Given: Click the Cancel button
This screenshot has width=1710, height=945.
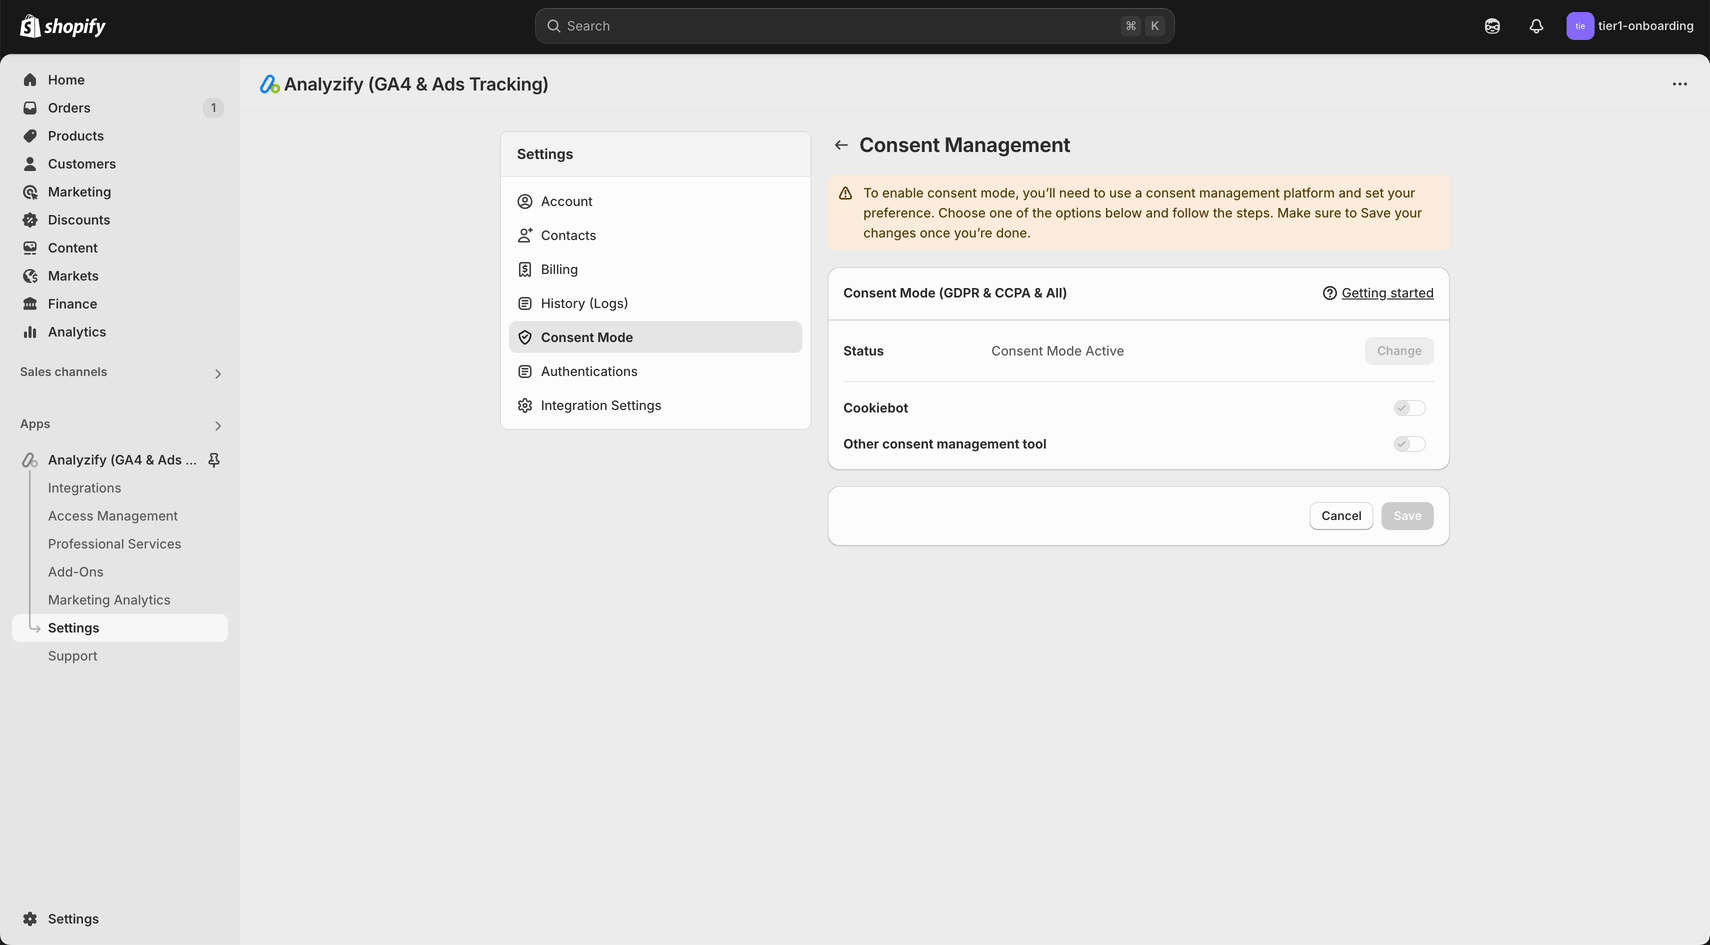Looking at the screenshot, I should pos(1341,516).
